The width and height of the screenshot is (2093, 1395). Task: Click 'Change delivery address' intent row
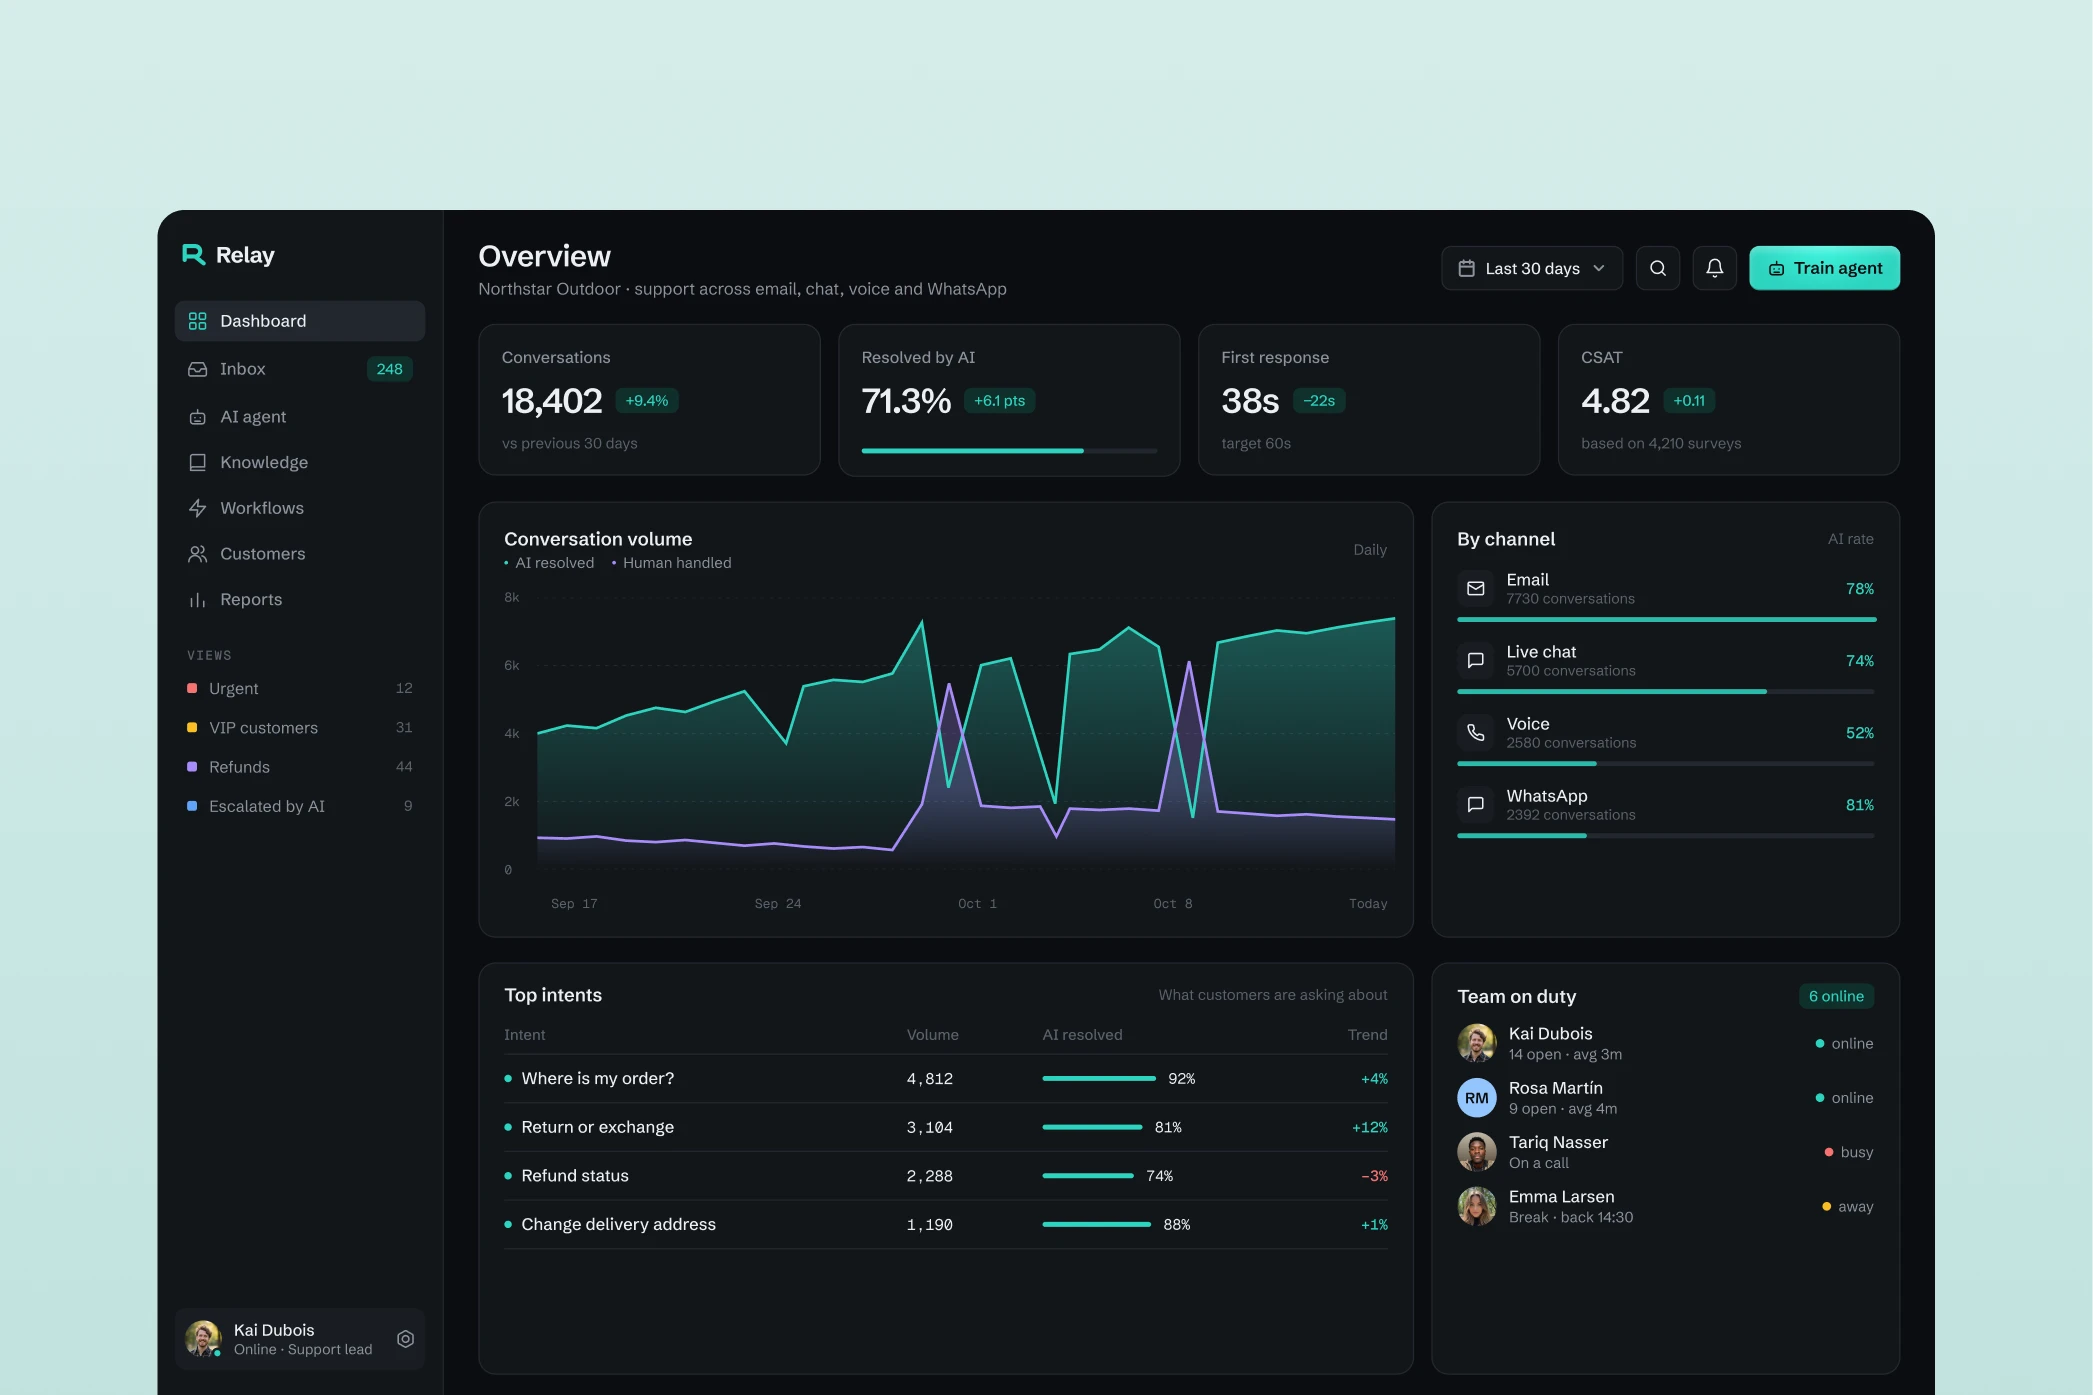(x=945, y=1224)
